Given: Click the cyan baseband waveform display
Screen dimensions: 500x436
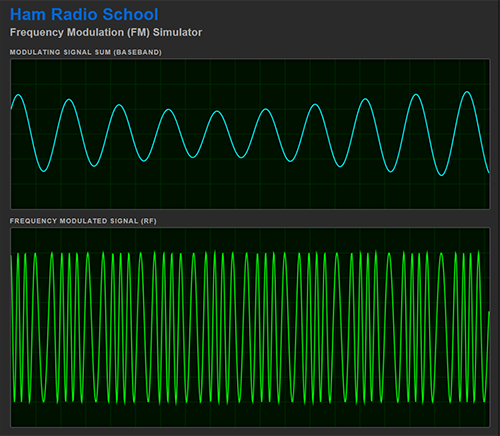Looking at the screenshot, I should click(250, 134).
